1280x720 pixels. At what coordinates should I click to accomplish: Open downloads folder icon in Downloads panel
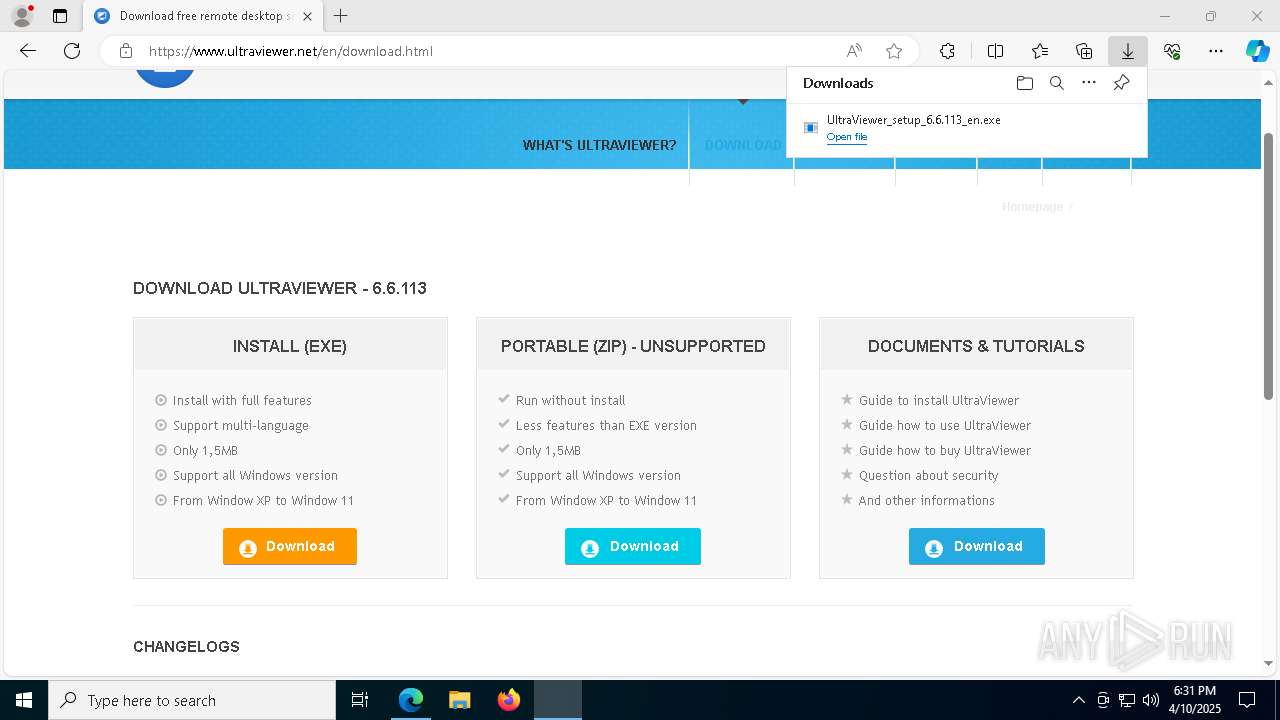[1024, 83]
